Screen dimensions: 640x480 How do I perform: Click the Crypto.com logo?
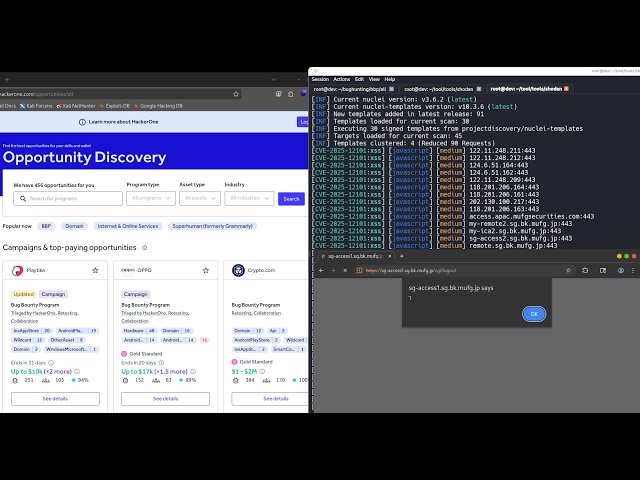[238, 270]
